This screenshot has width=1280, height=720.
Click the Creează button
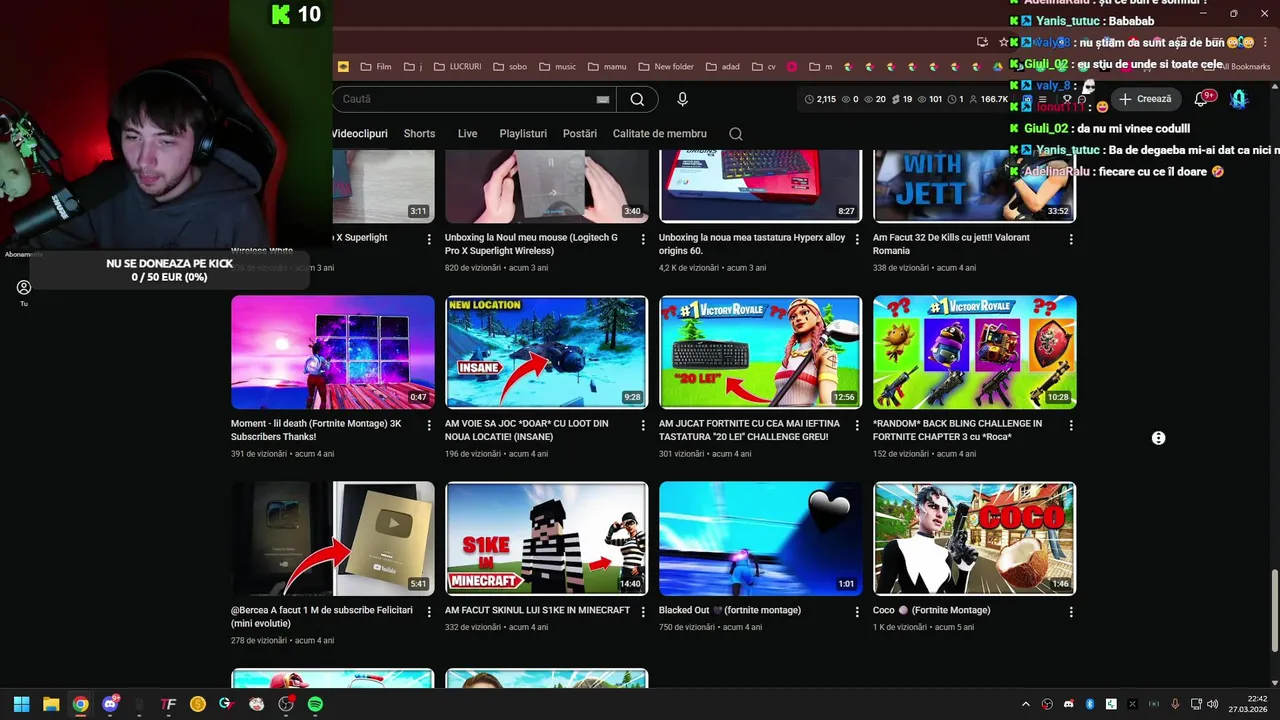1146,99
